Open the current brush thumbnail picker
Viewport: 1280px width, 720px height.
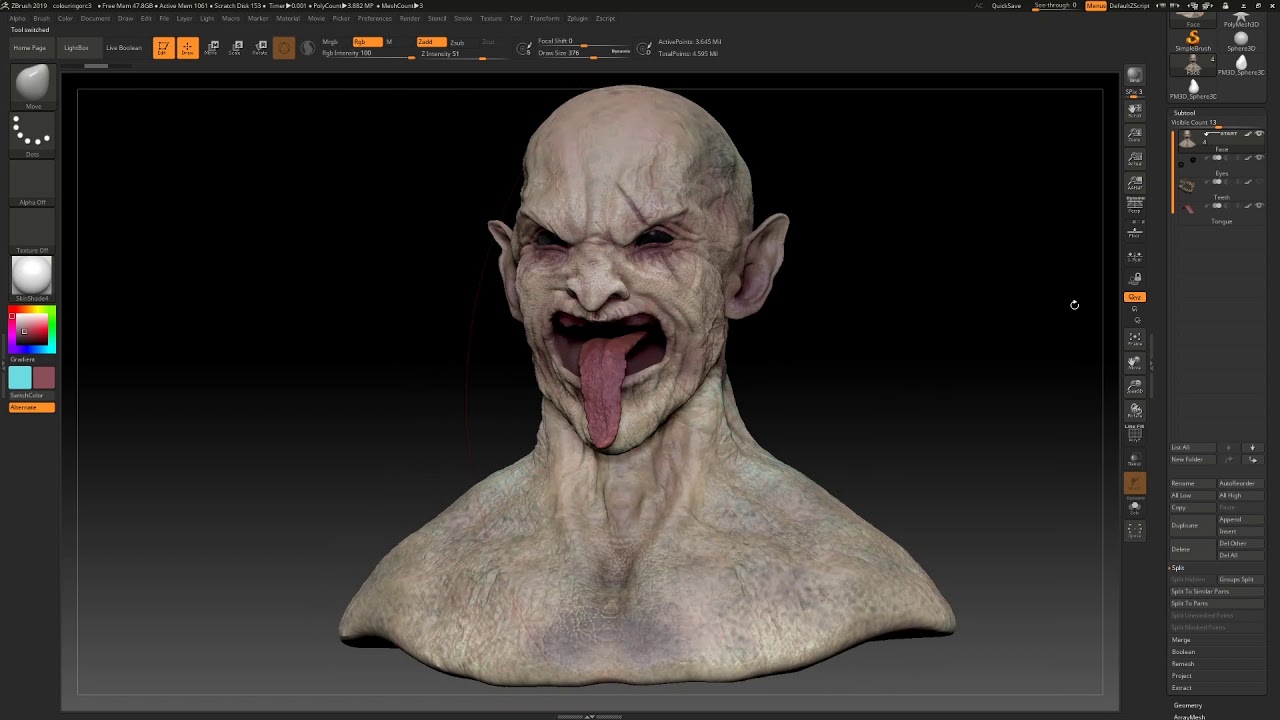coord(32,86)
